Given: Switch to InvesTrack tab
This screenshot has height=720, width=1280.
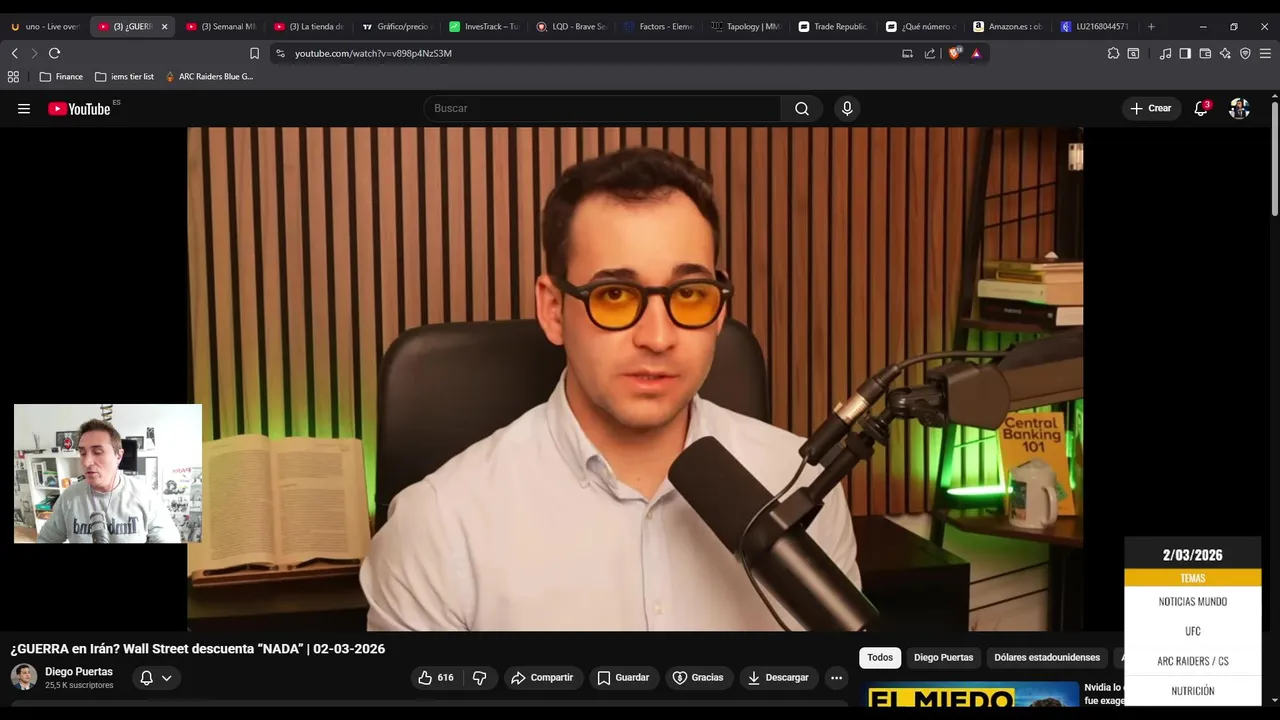Looking at the screenshot, I should (484, 27).
